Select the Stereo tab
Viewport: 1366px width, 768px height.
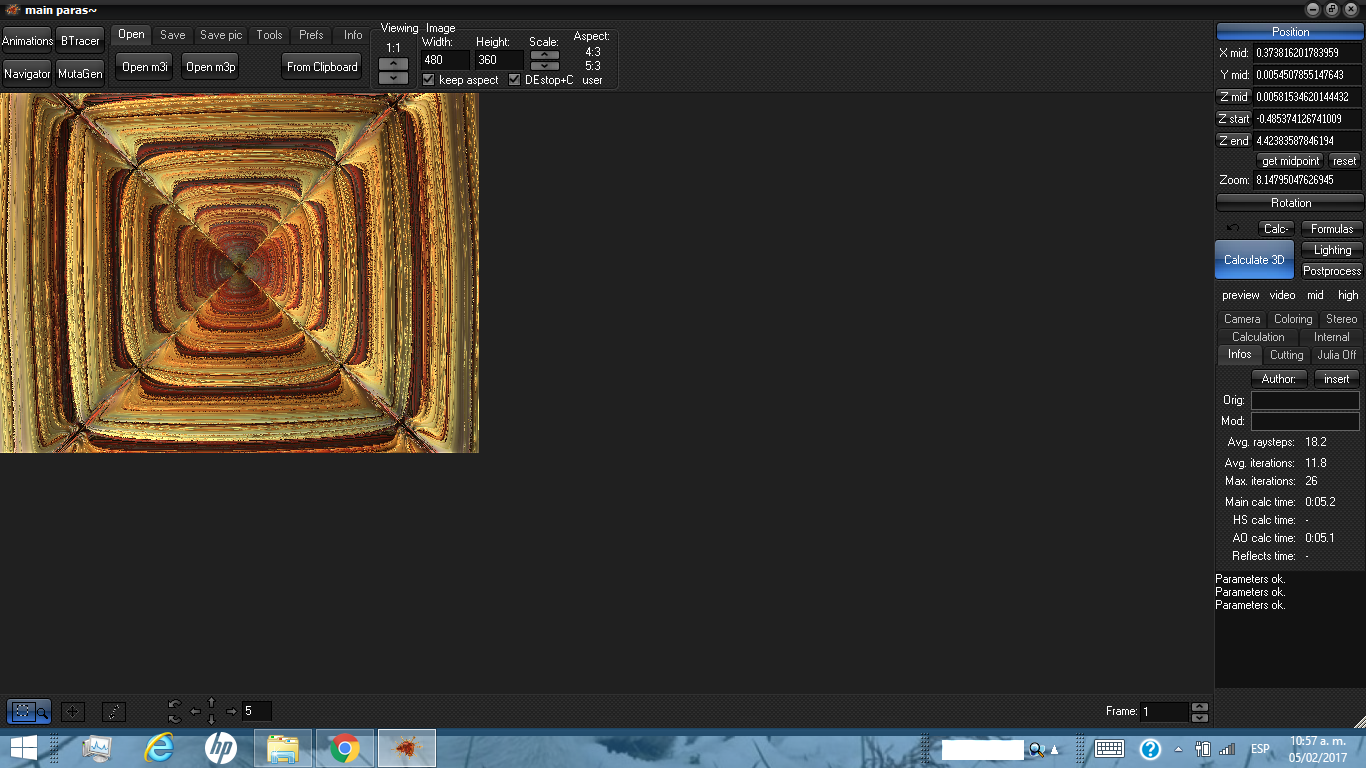1341,319
